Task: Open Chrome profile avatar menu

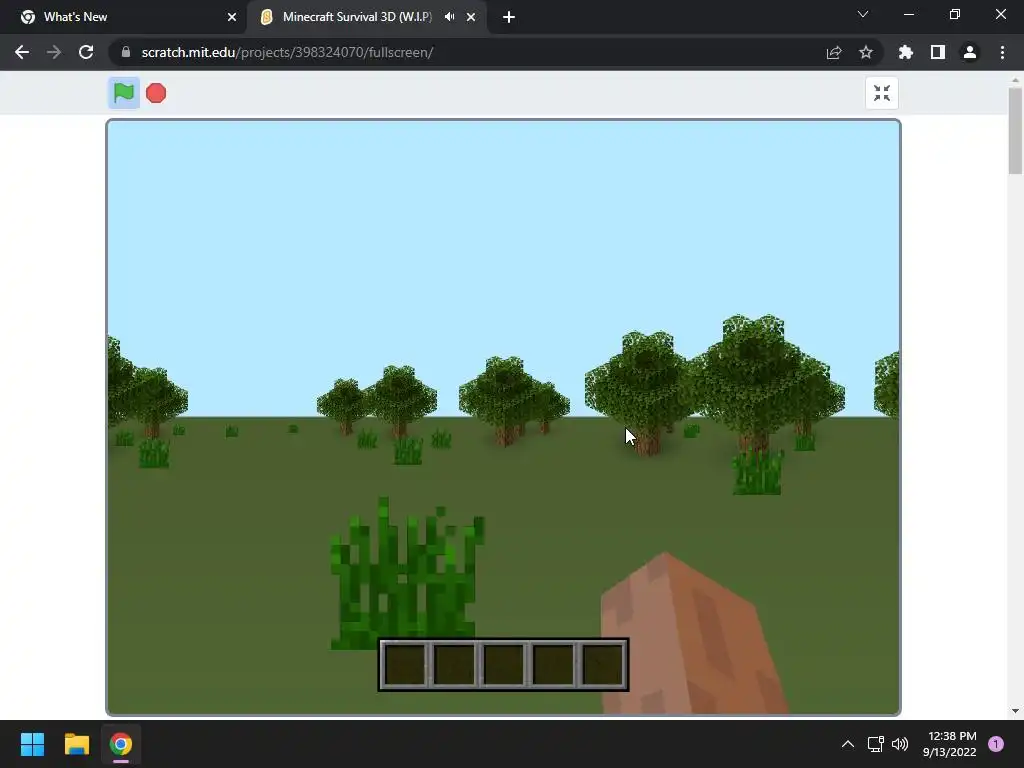Action: coord(970,52)
